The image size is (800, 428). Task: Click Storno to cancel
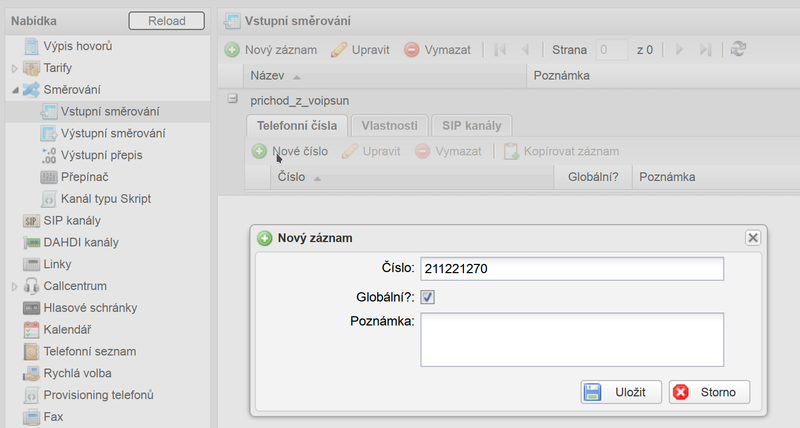coord(709,392)
